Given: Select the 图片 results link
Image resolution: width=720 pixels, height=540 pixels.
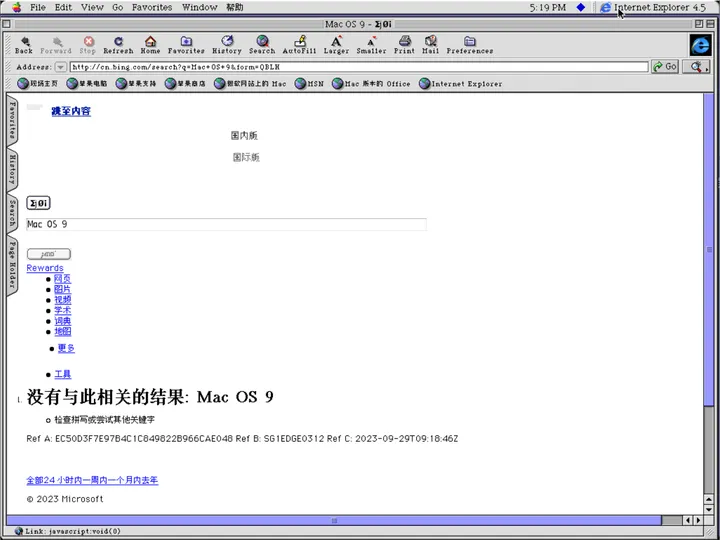Looking at the screenshot, I should click(x=62, y=289).
